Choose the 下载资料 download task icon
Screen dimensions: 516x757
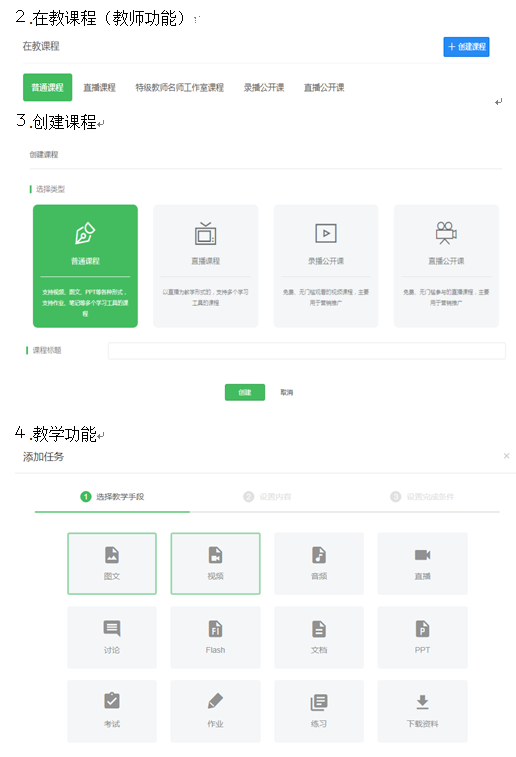422,711
